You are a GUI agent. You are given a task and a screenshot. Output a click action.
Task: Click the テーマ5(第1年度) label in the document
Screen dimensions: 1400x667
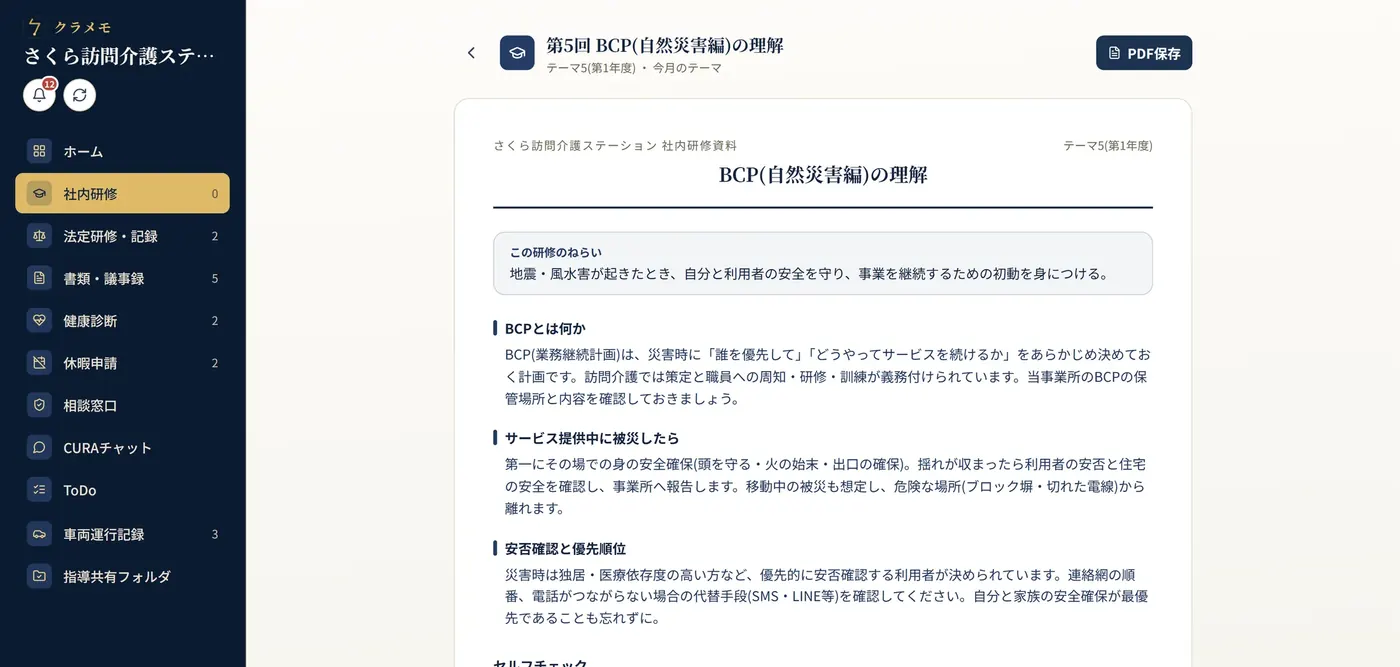pyautogui.click(x=1108, y=145)
